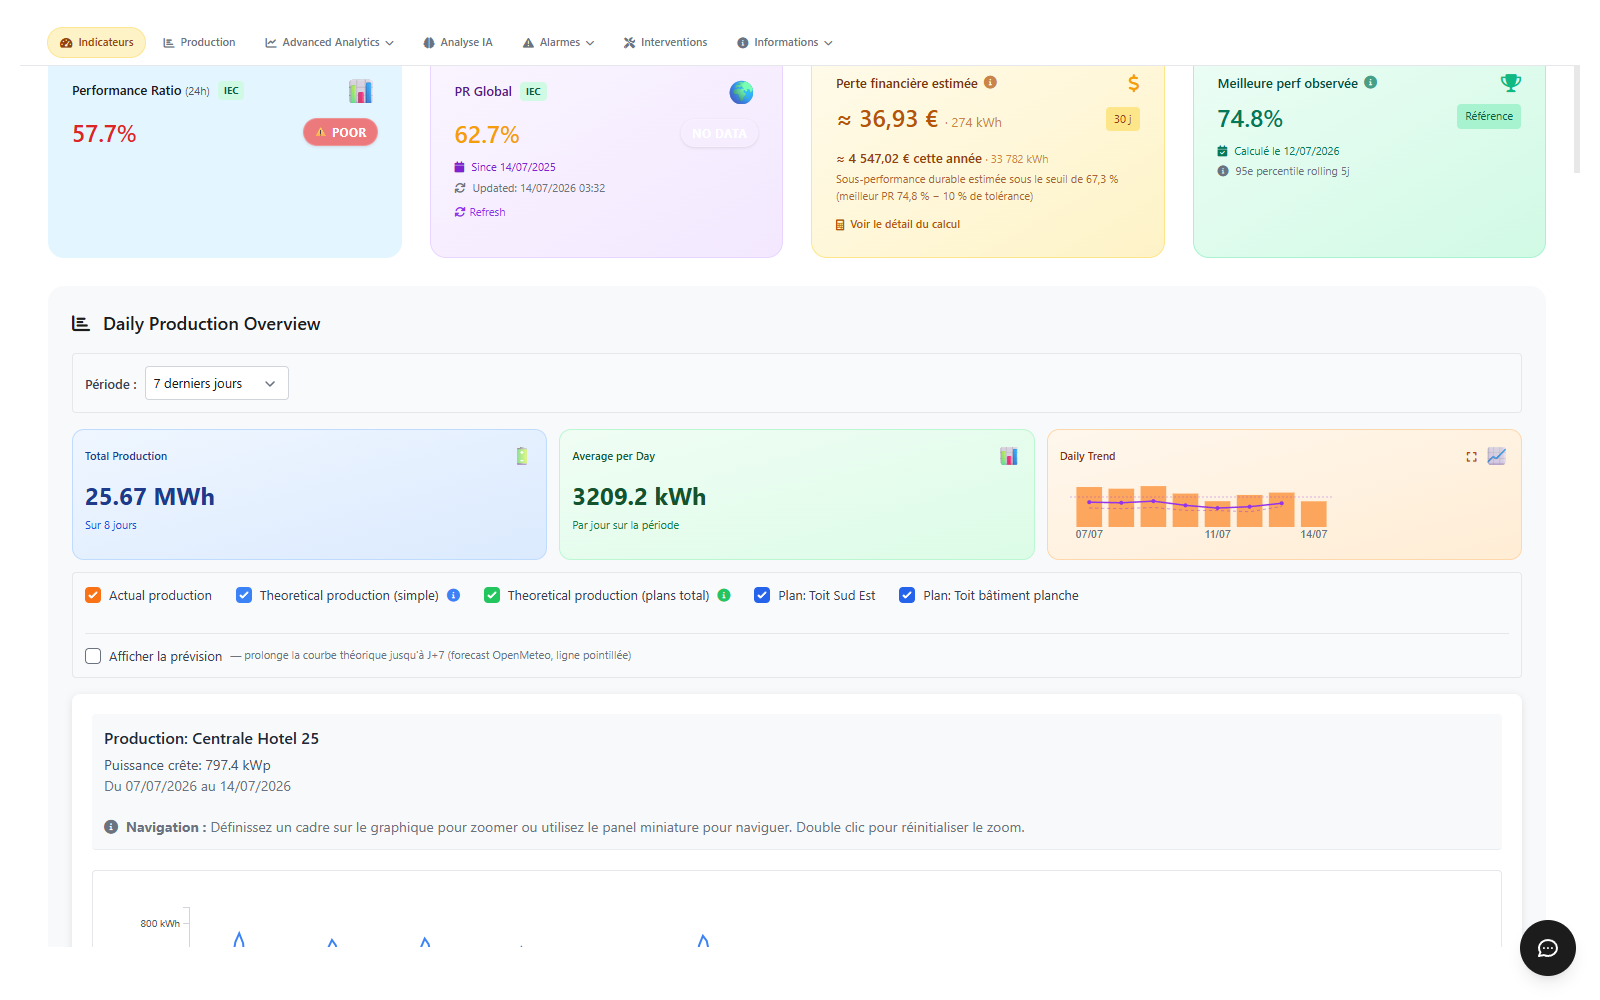Click the Interventions tools icon
1600x1000 pixels.
point(629,43)
